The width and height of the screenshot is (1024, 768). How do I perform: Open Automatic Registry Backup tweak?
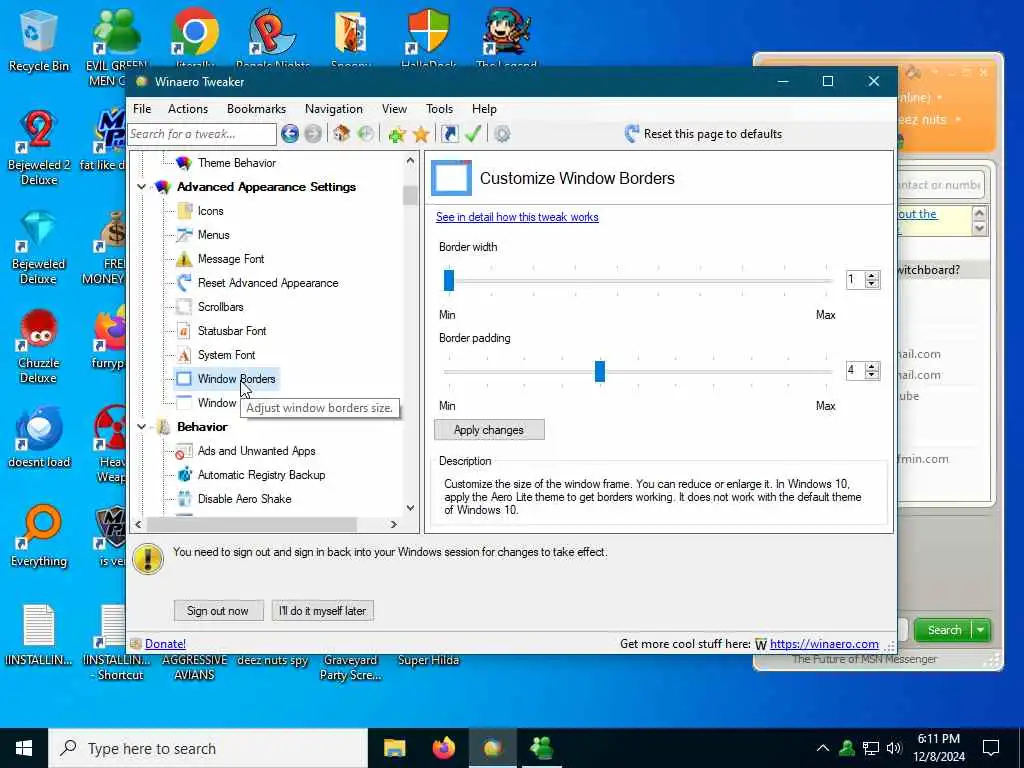261,475
